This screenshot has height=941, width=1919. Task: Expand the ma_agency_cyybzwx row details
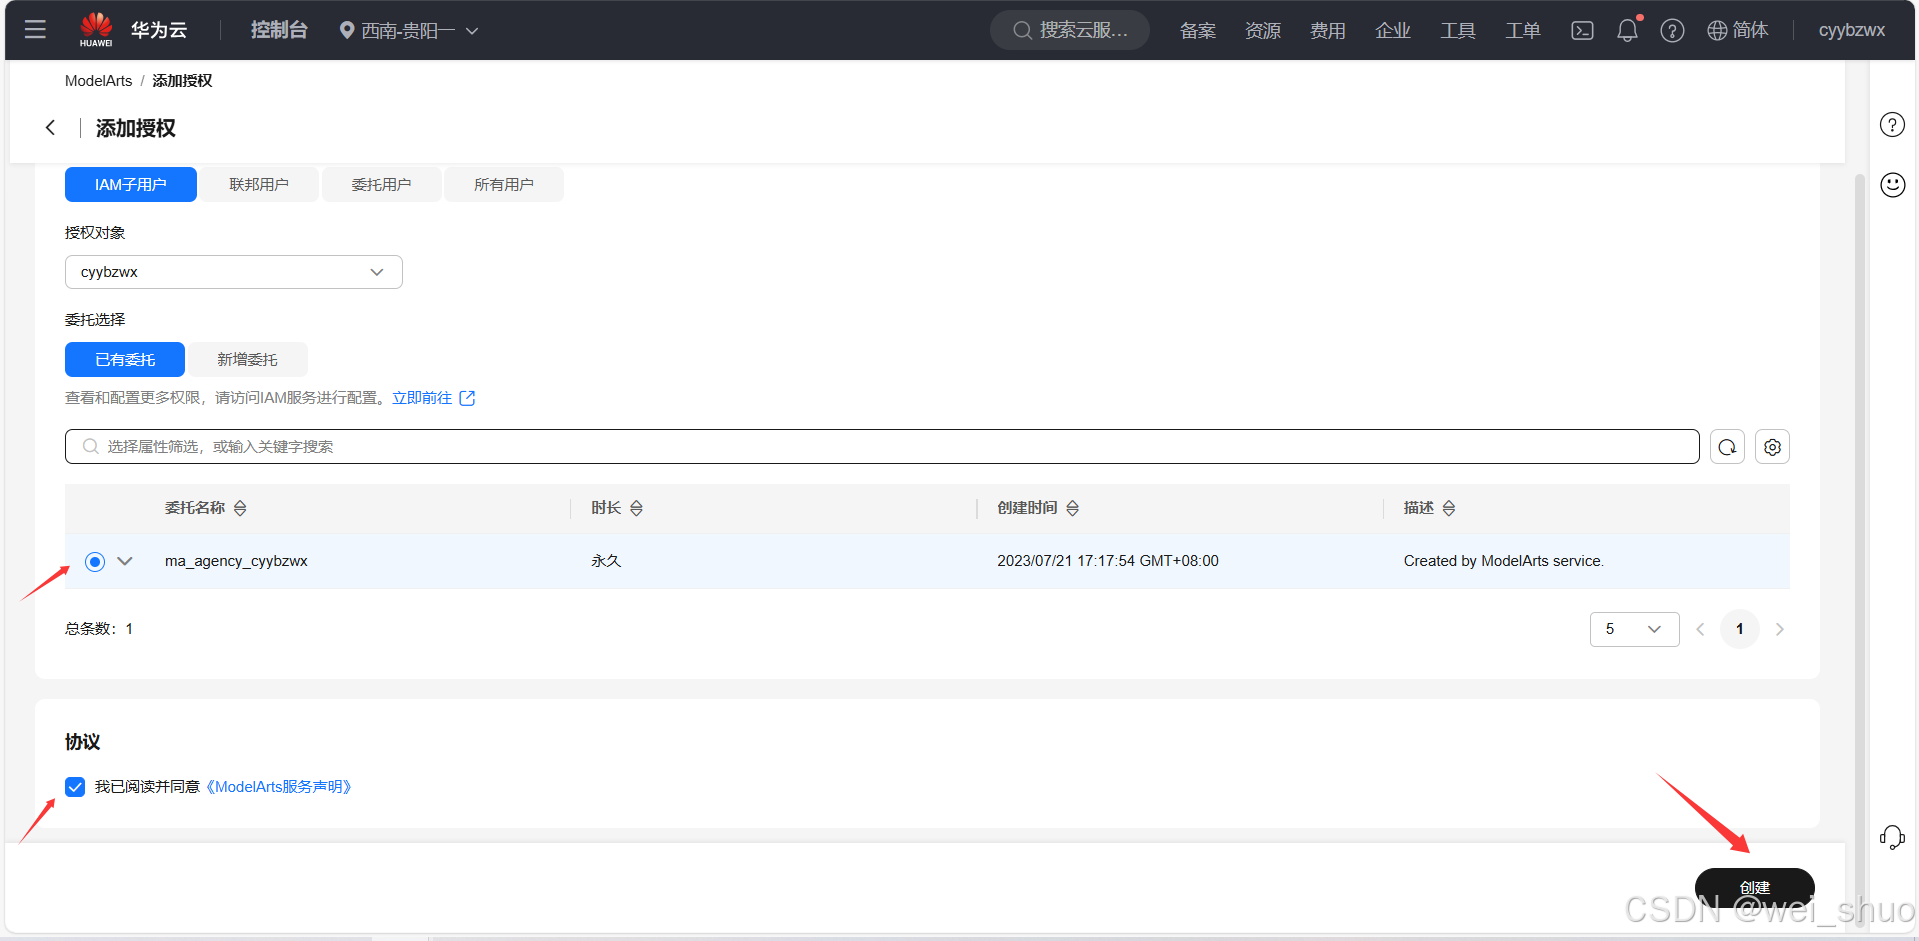(125, 561)
